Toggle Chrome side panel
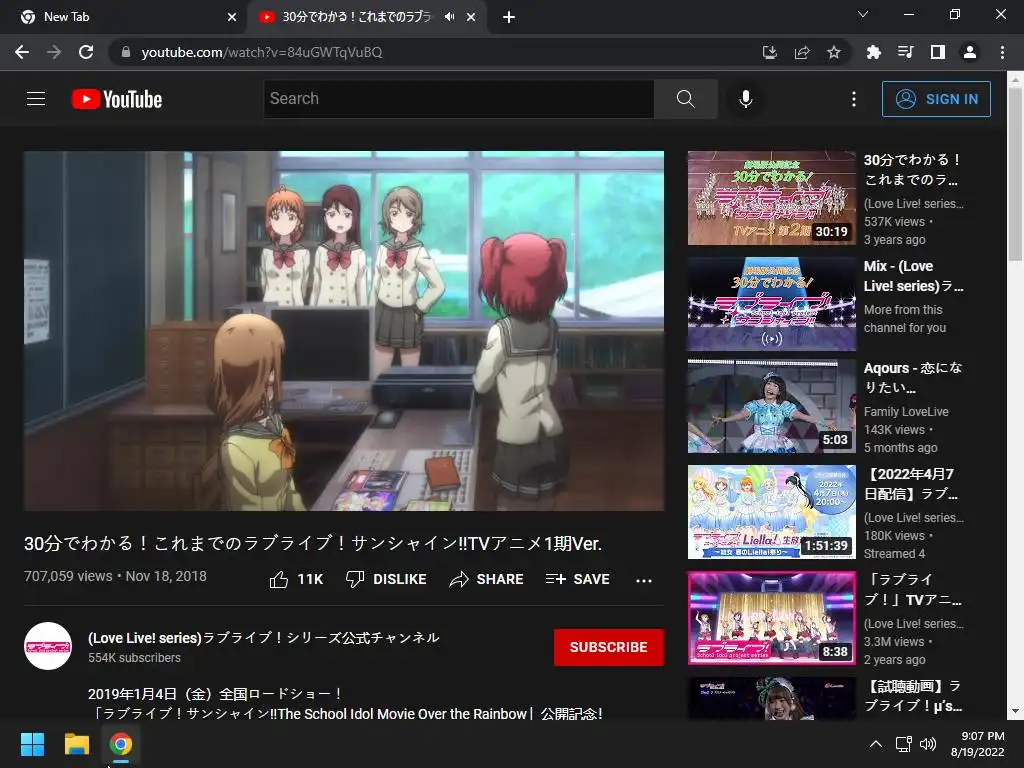 [938, 52]
